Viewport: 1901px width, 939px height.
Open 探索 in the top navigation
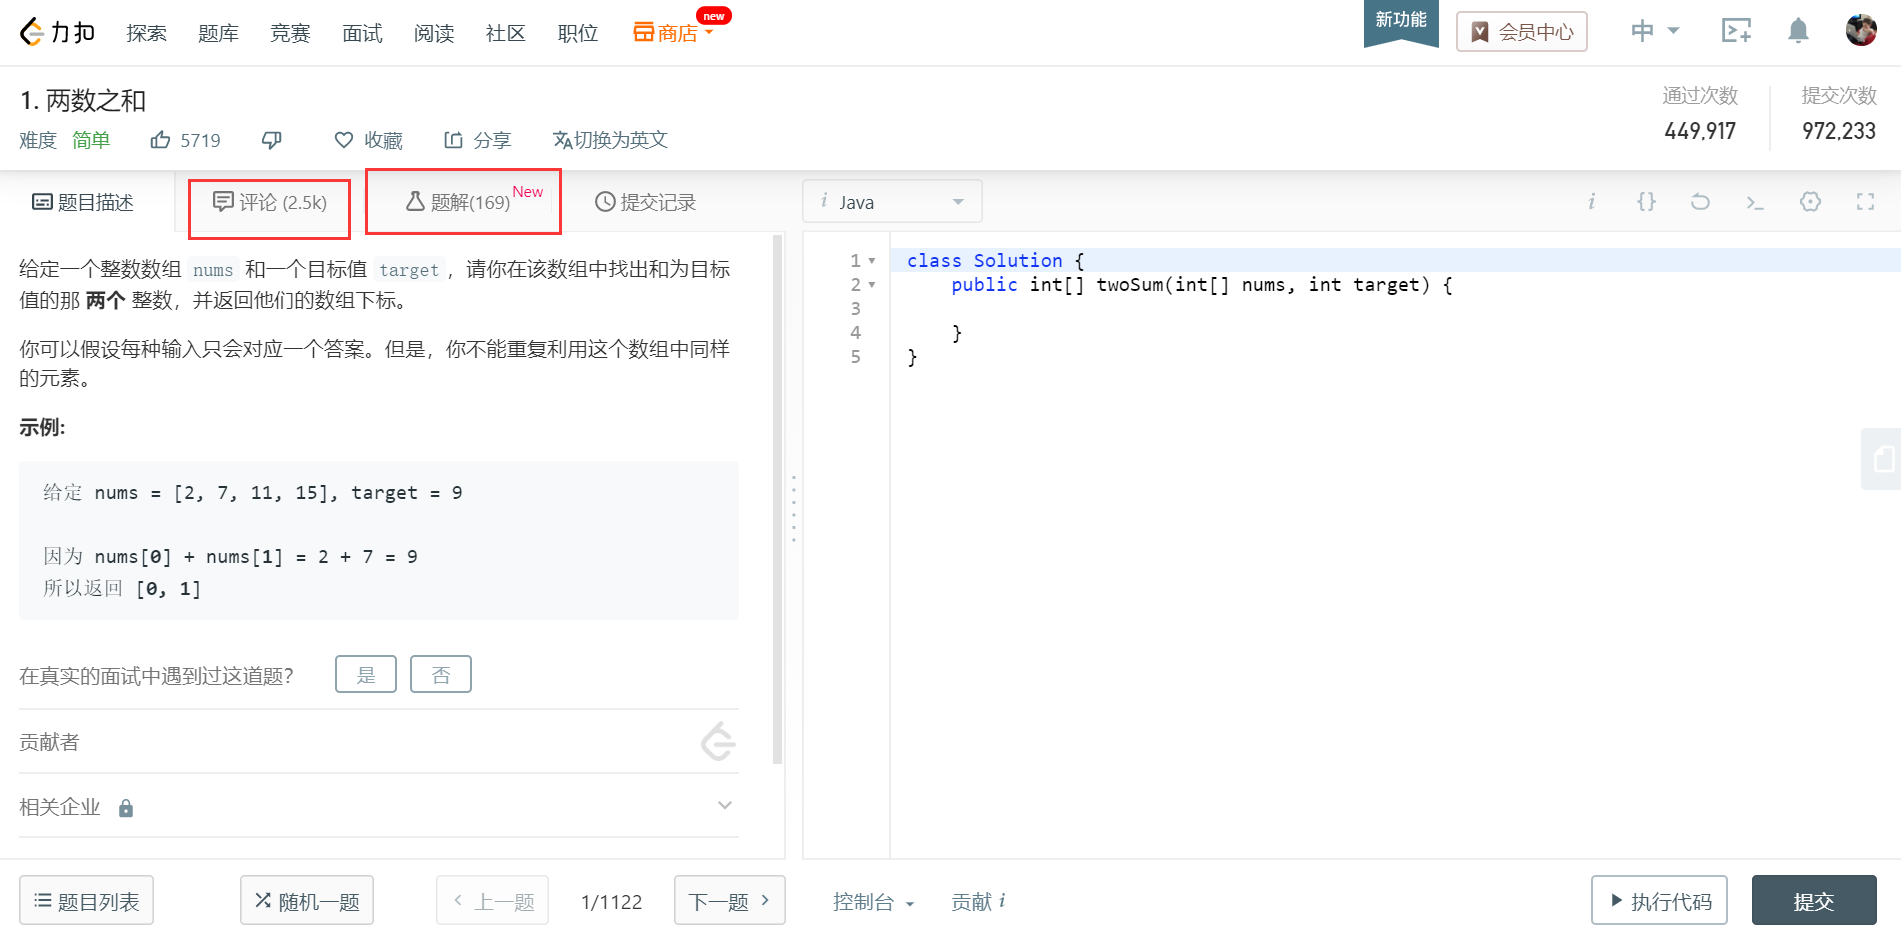pyautogui.click(x=147, y=33)
